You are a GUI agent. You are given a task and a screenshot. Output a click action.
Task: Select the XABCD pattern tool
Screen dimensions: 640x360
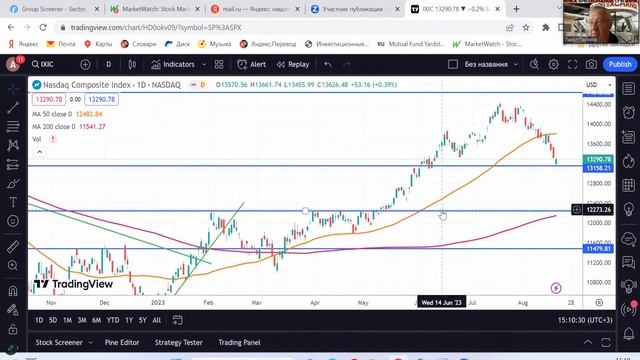[x=13, y=145]
